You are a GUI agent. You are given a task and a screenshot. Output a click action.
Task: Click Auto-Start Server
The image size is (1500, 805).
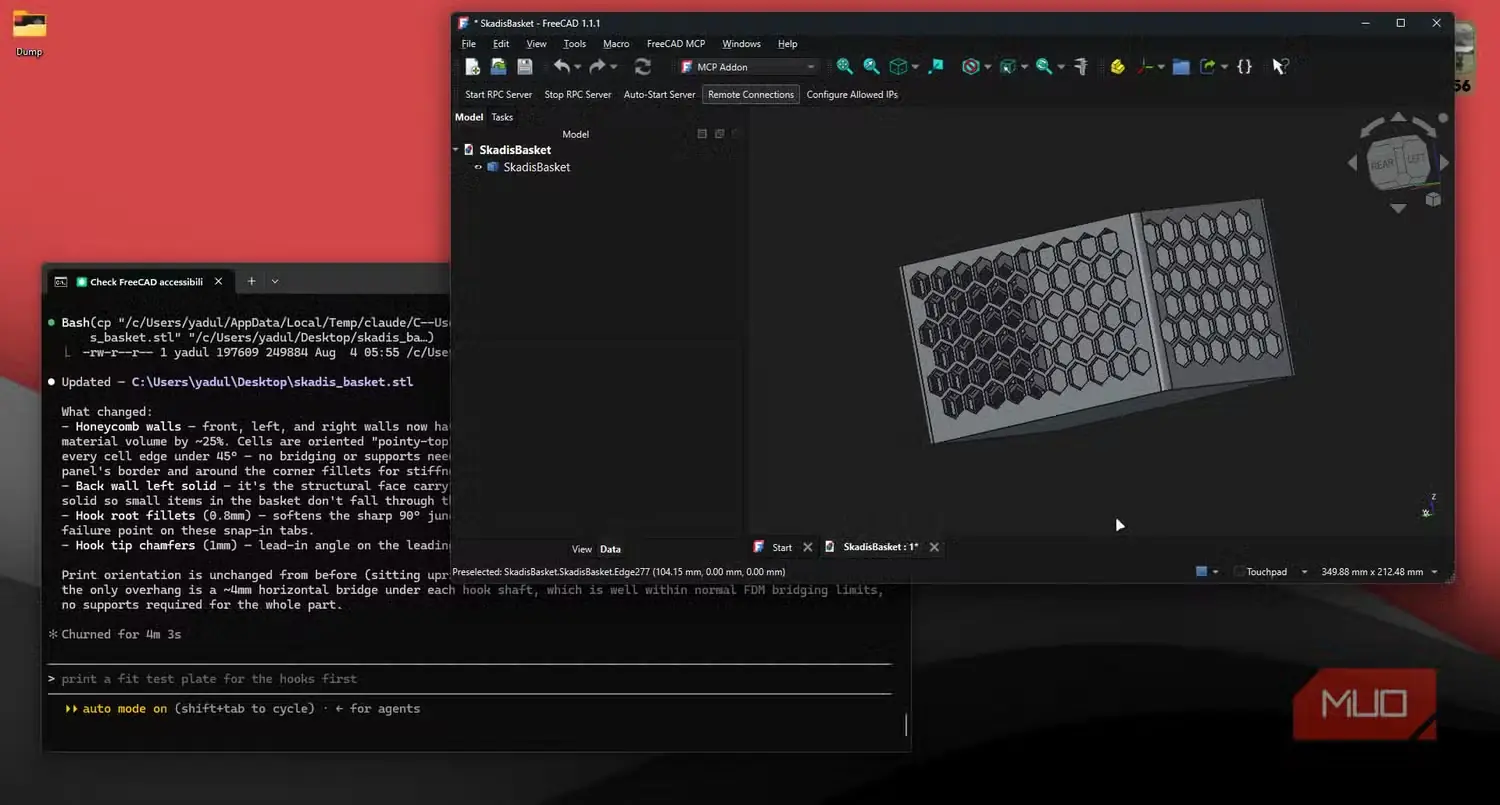pos(660,95)
